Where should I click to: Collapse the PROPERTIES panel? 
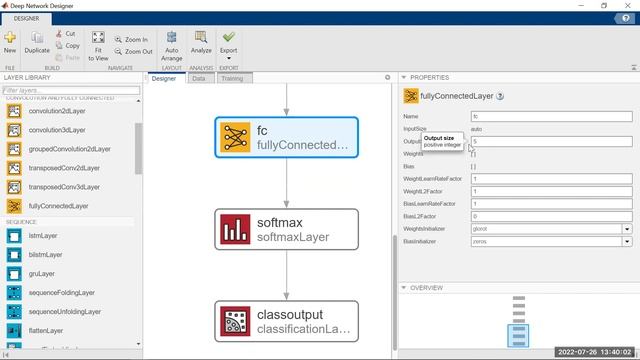[x=404, y=77]
